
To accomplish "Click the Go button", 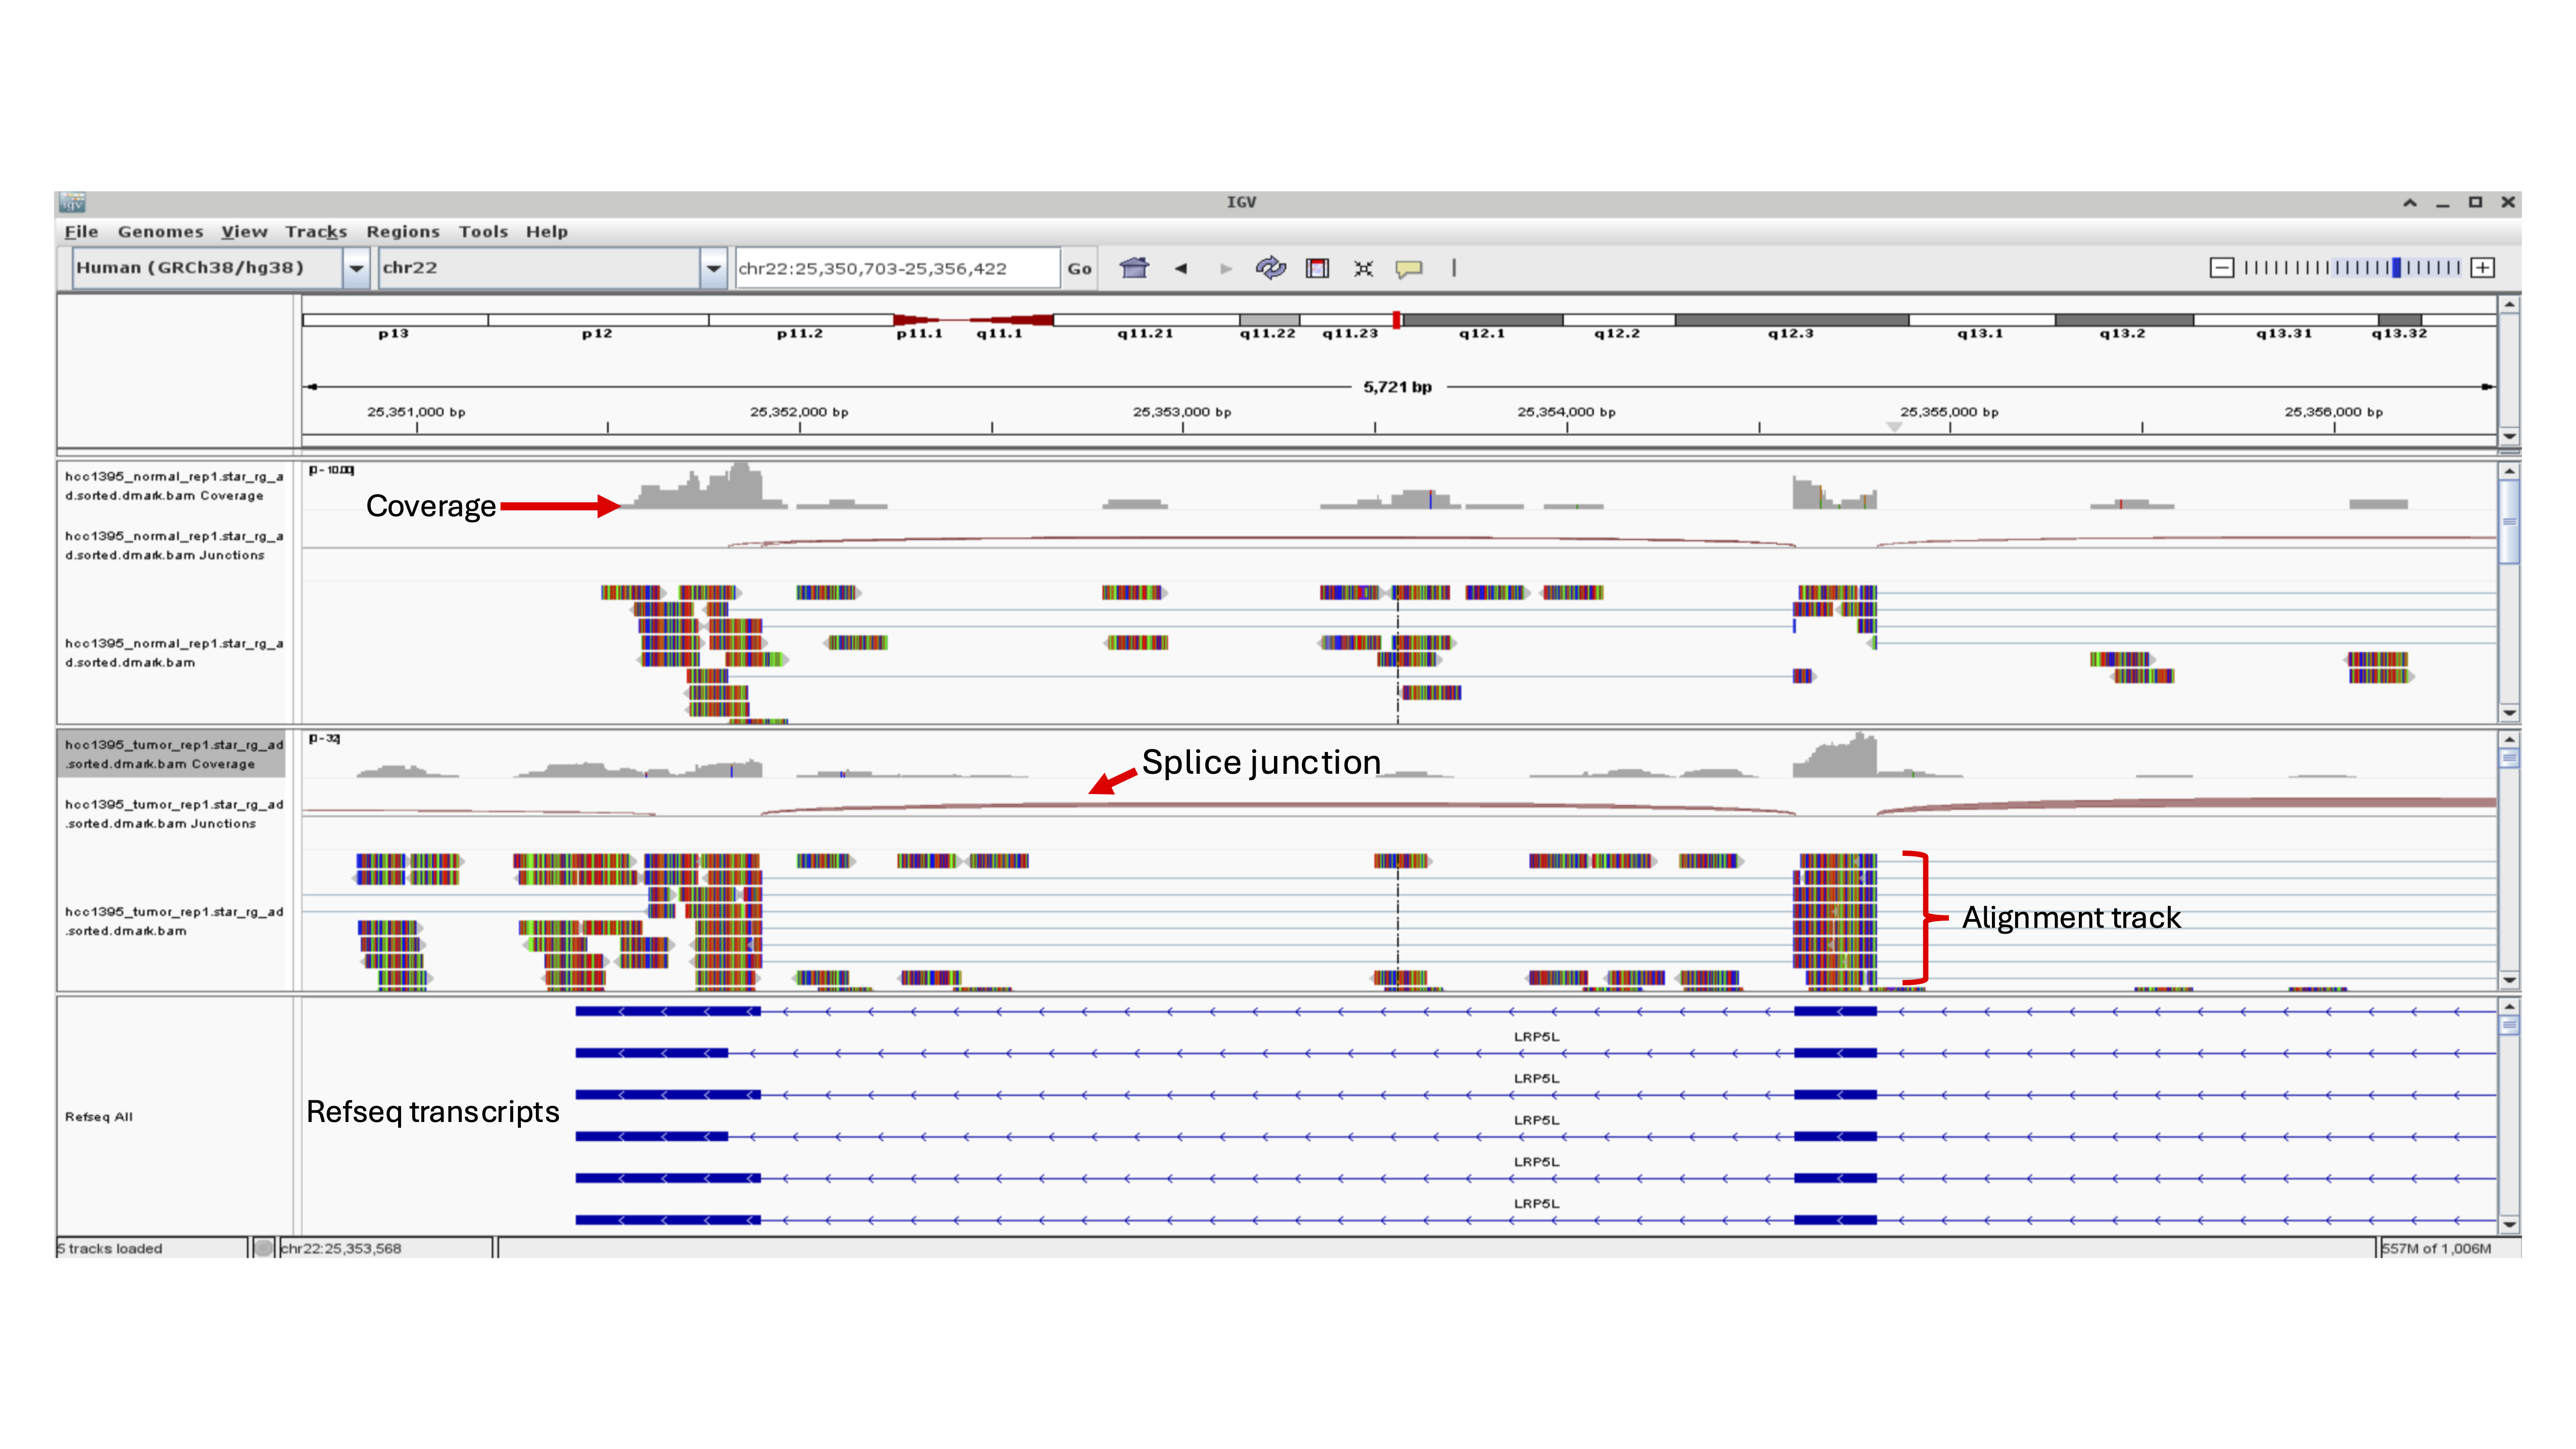I will [x=1079, y=268].
